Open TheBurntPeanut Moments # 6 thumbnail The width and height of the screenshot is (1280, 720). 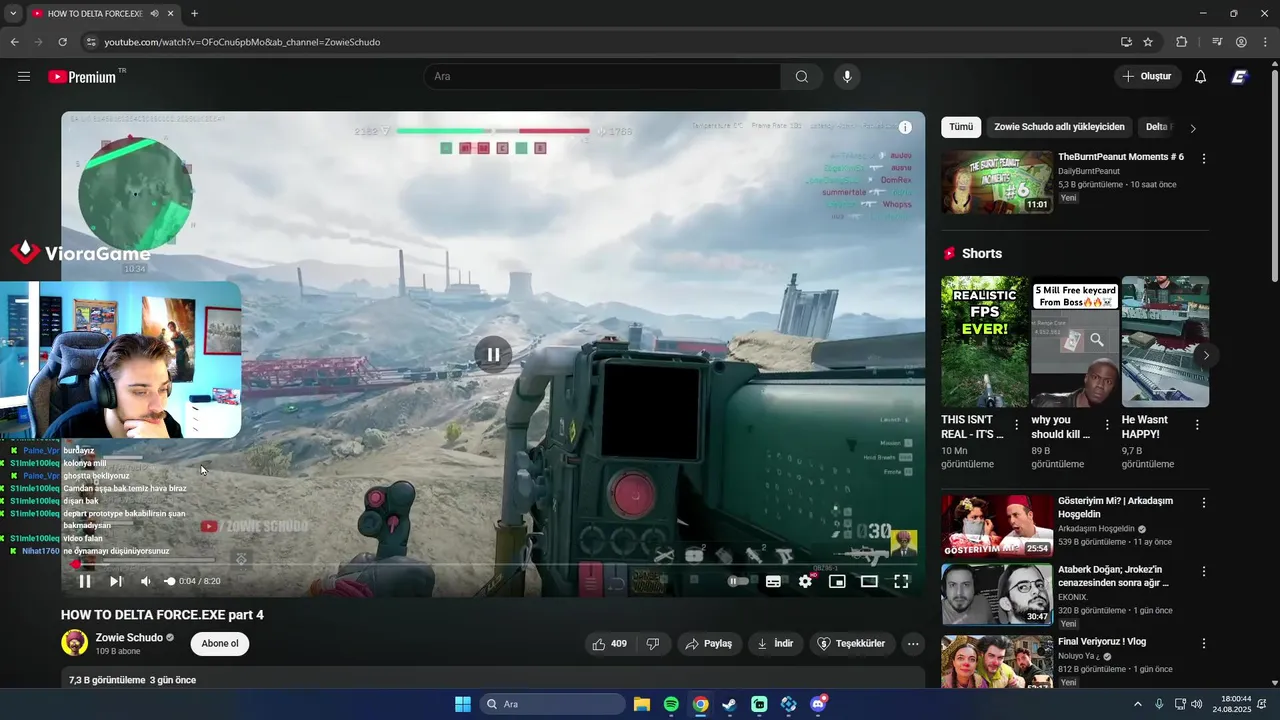997,182
